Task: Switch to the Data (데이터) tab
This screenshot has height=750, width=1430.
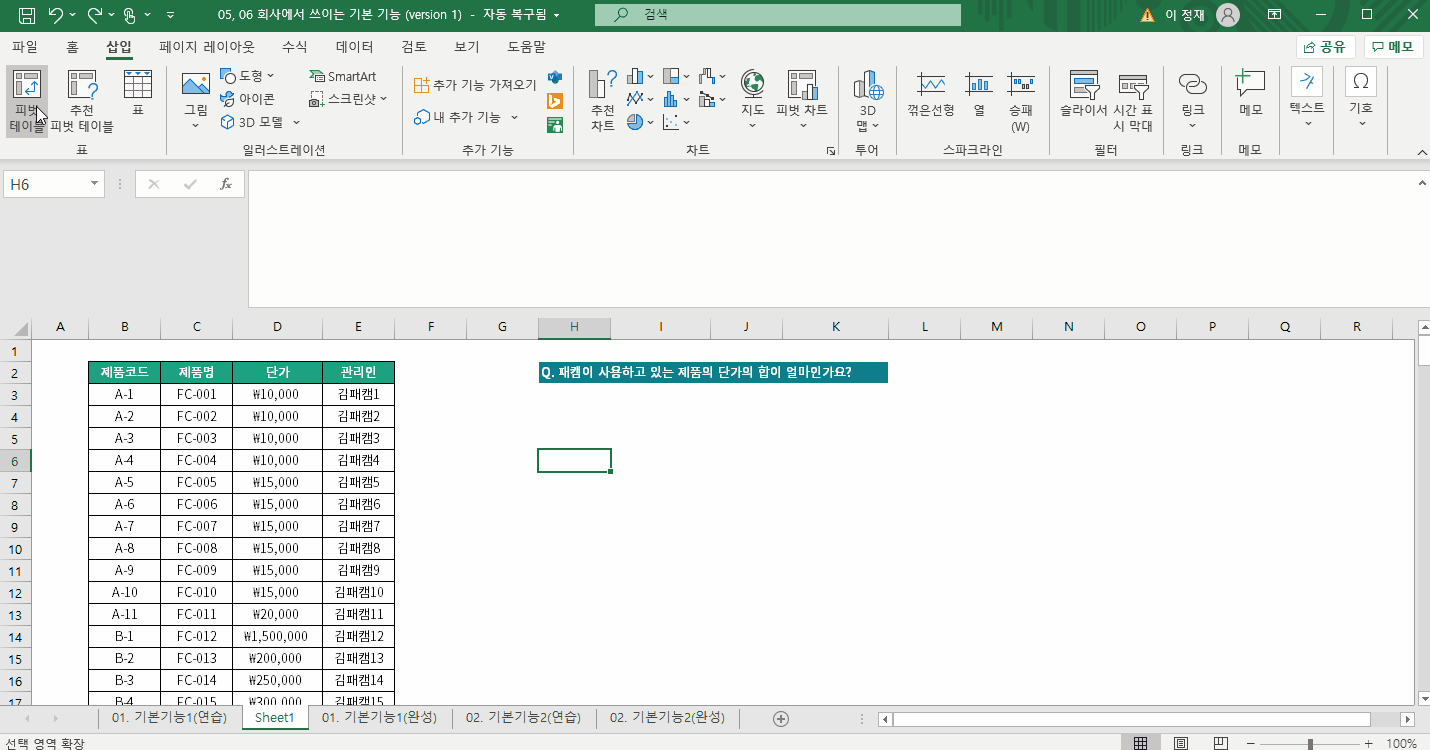Action: click(x=354, y=46)
